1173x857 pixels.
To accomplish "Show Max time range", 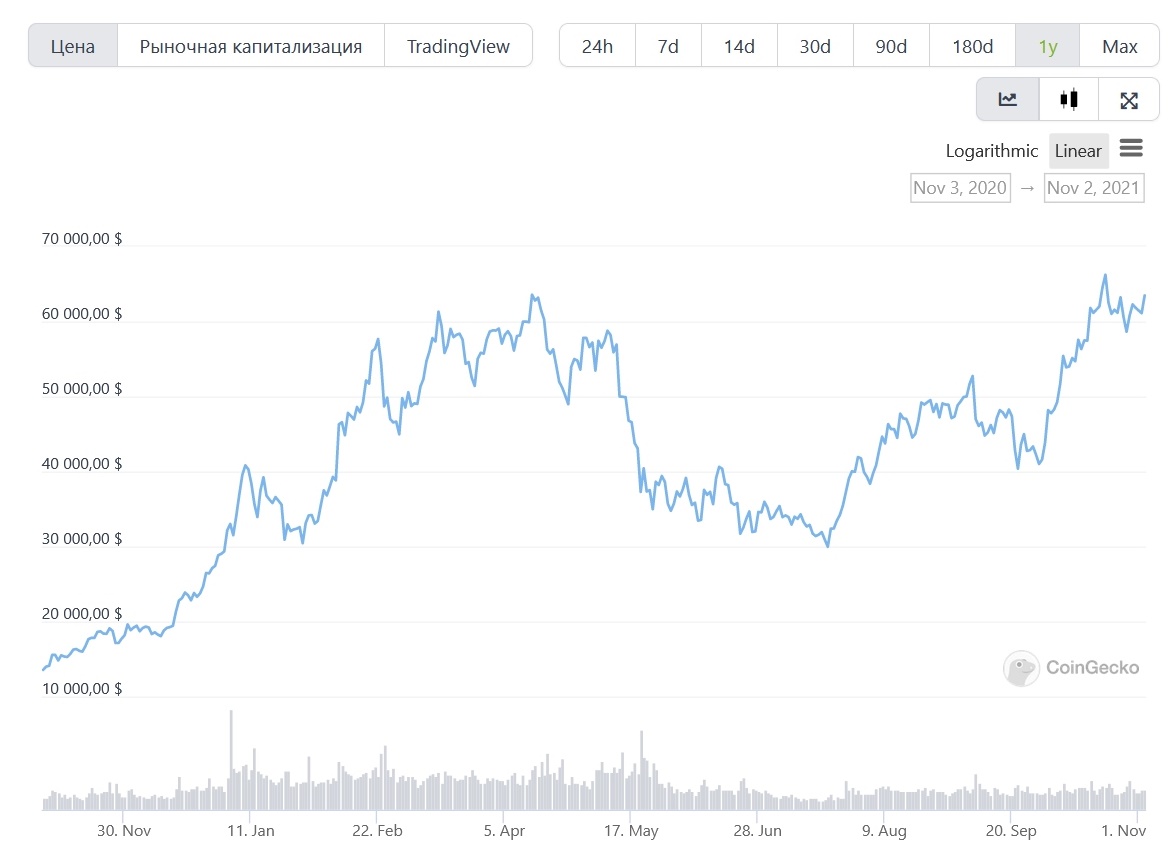I will coord(1120,46).
